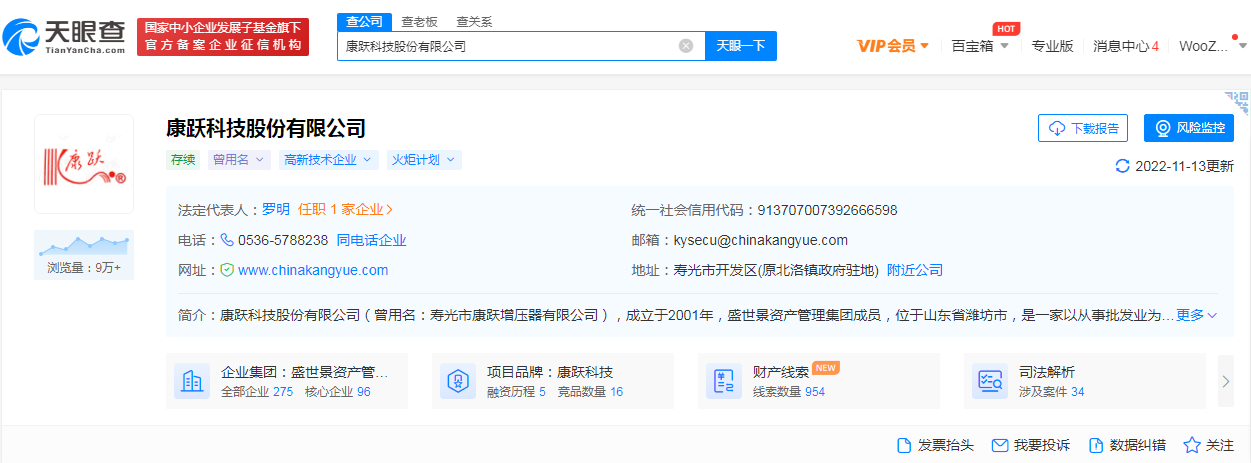Expand the 更多 company intro
This screenshot has width=1251, height=463.
[1196, 315]
